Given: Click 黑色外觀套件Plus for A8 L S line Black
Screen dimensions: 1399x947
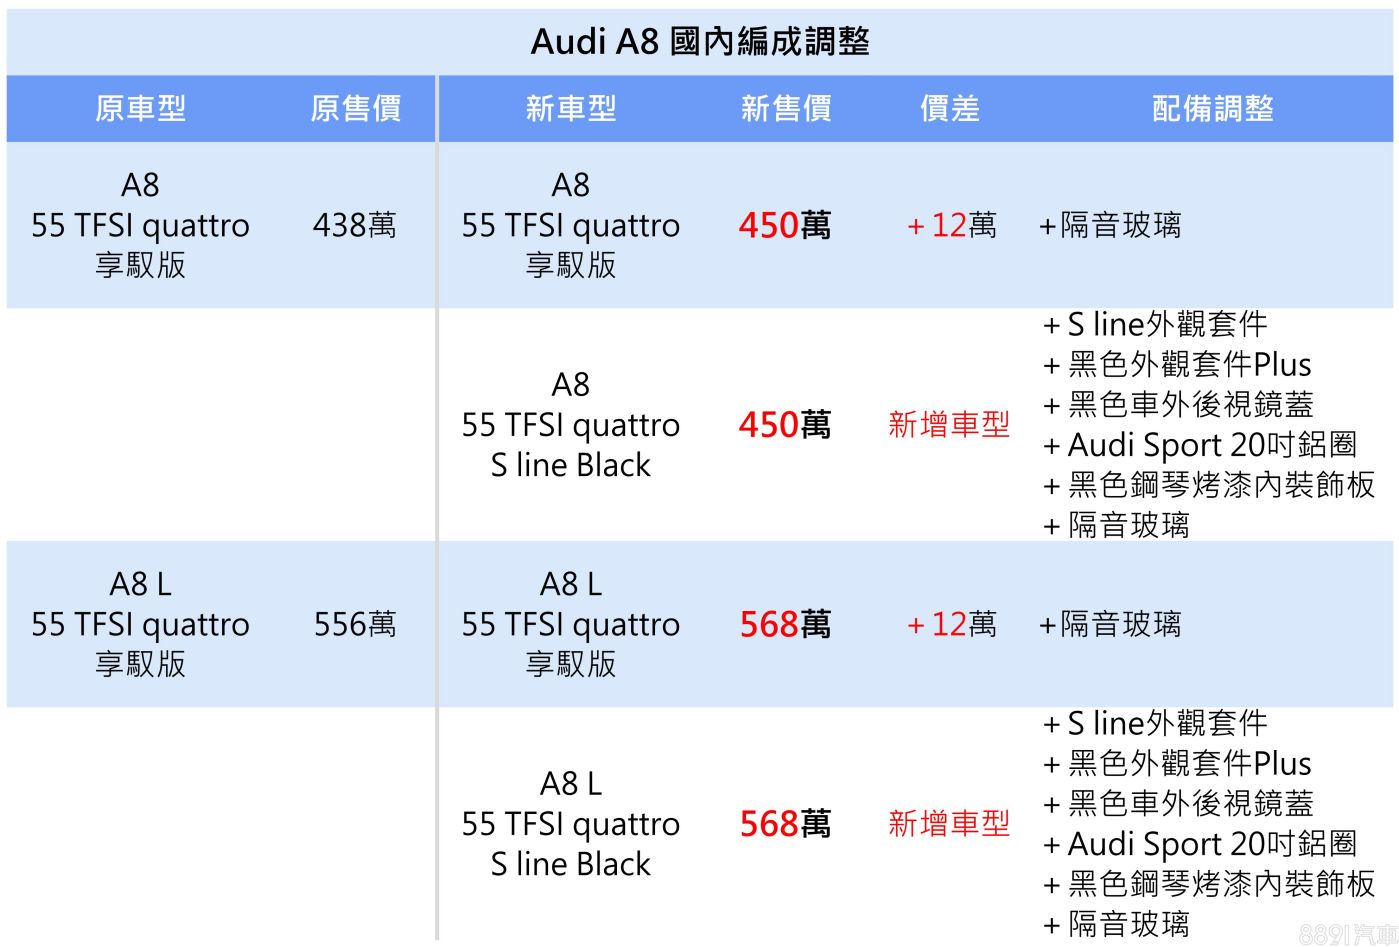Looking at the screenshot, I should 1189,764.
